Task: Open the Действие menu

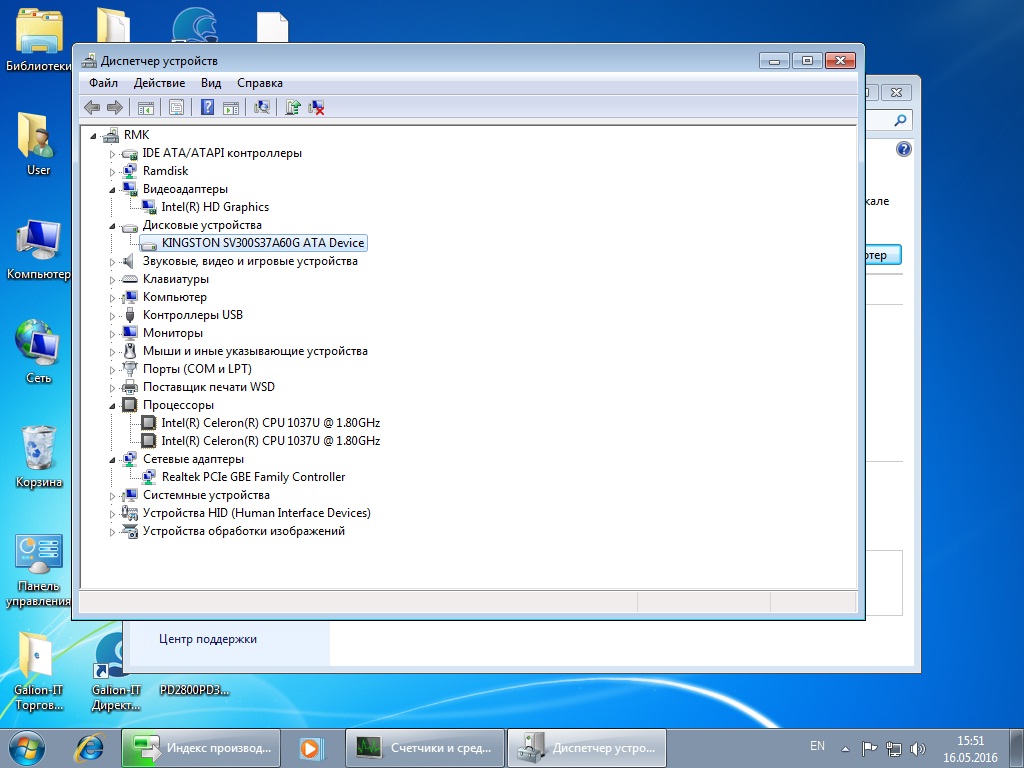Action: pos(159,83)
